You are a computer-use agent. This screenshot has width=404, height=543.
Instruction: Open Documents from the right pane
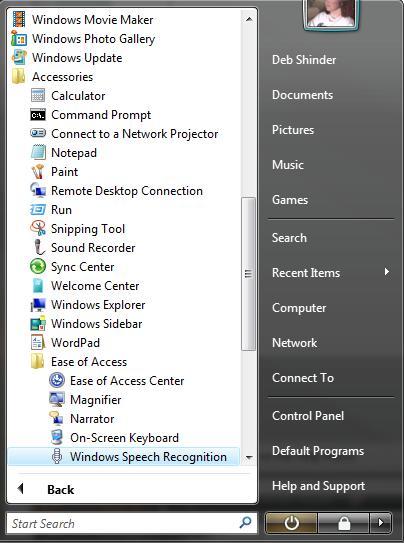tap(303, 95)
